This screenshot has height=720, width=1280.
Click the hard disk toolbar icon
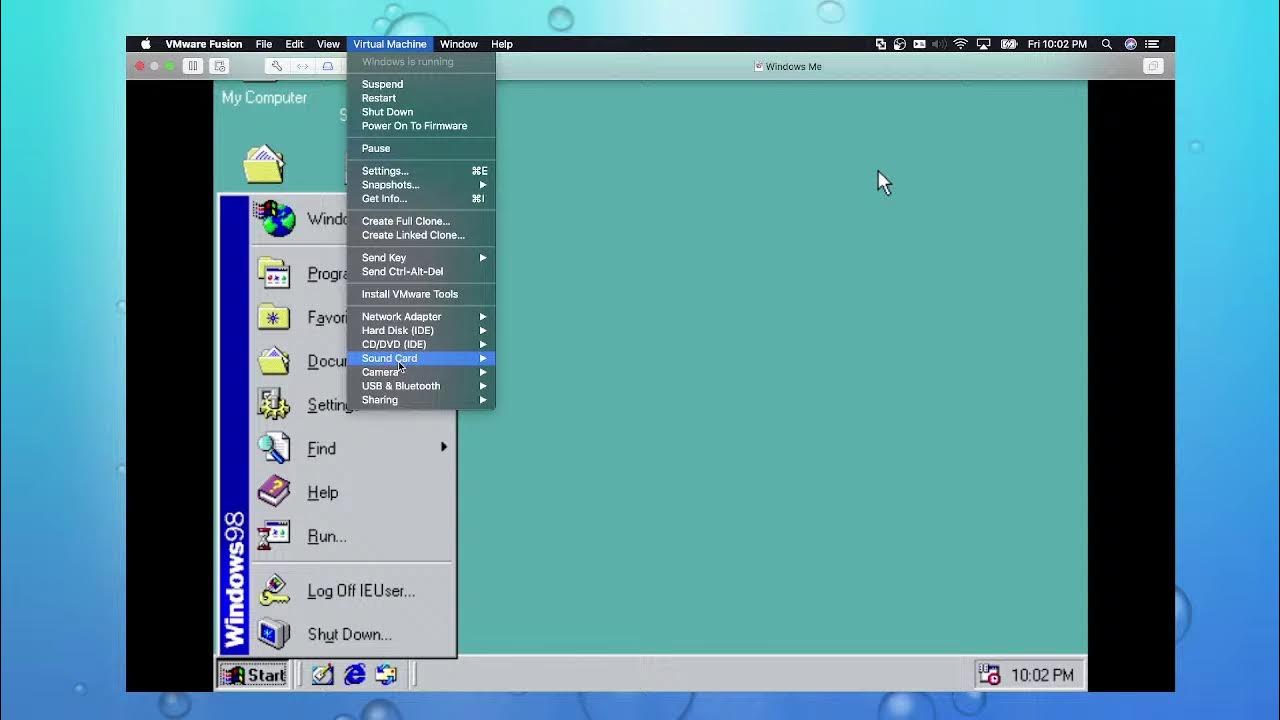[x=327, y=66]
